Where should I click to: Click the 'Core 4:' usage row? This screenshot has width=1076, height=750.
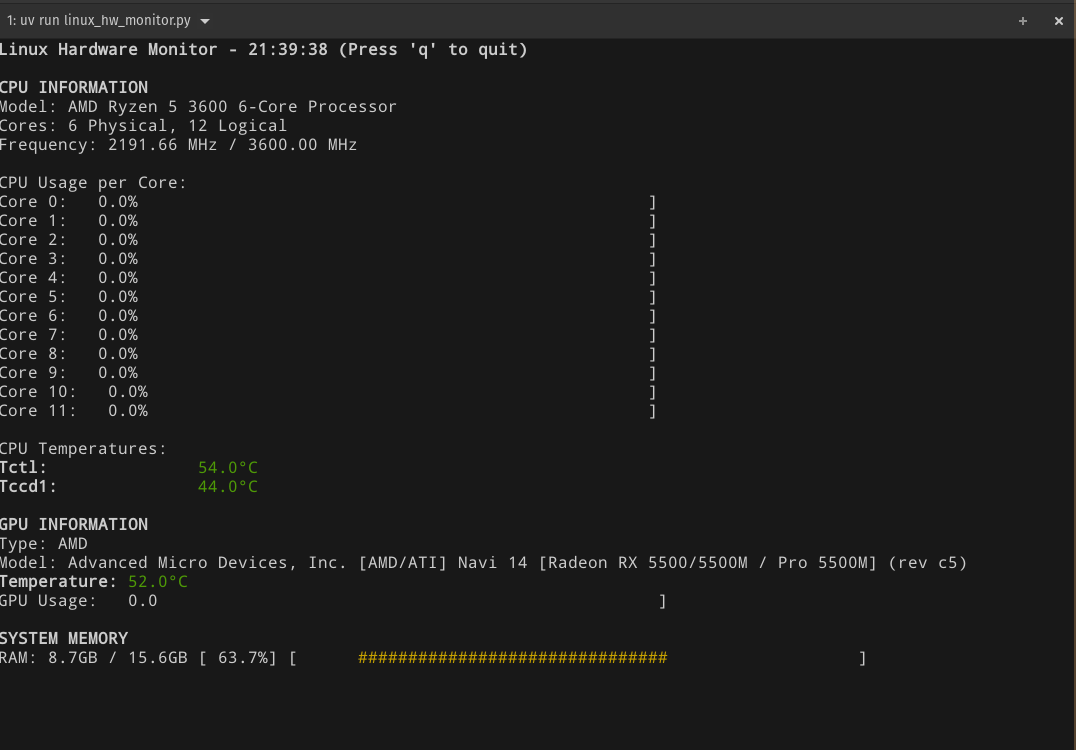pos(328,278)
